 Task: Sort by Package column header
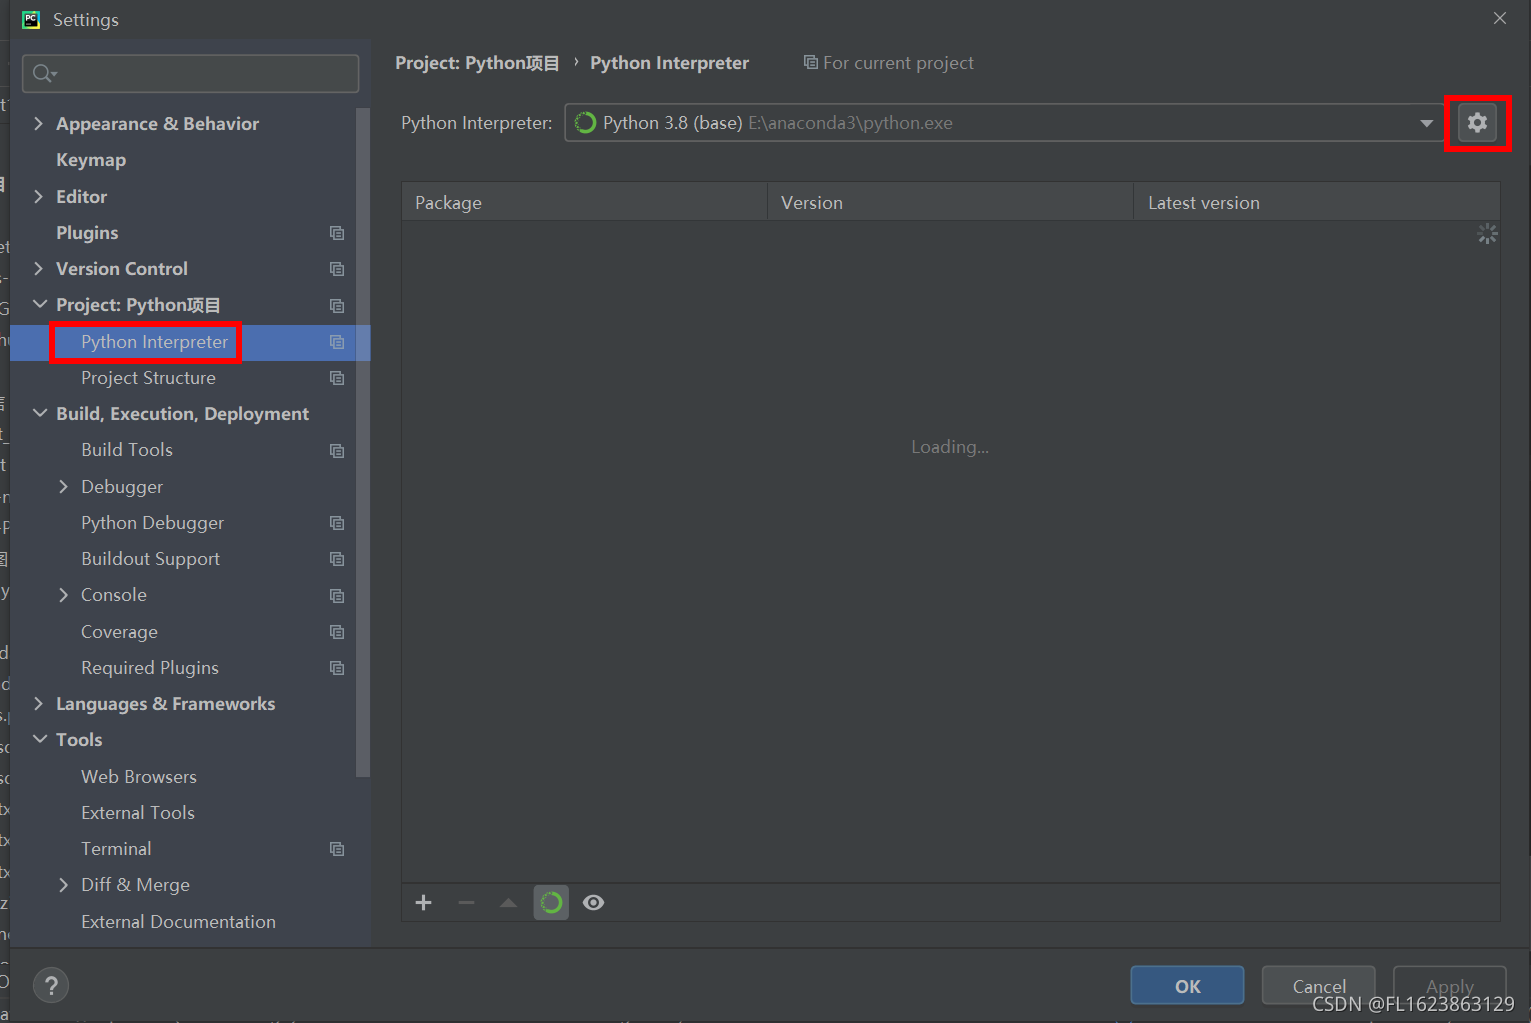pyautogui.click(x=584, y=202)
